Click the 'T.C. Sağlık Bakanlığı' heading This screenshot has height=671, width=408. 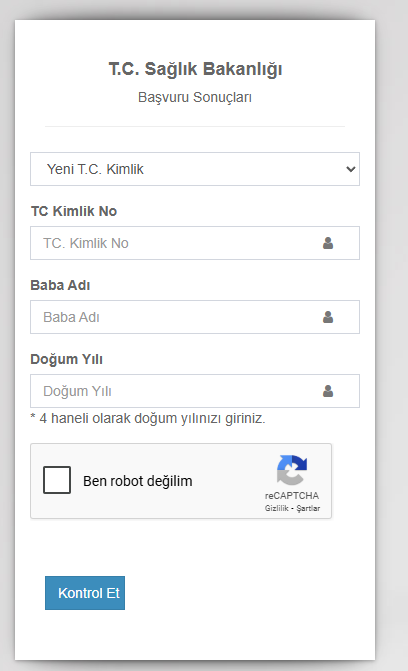coord(195,69)
